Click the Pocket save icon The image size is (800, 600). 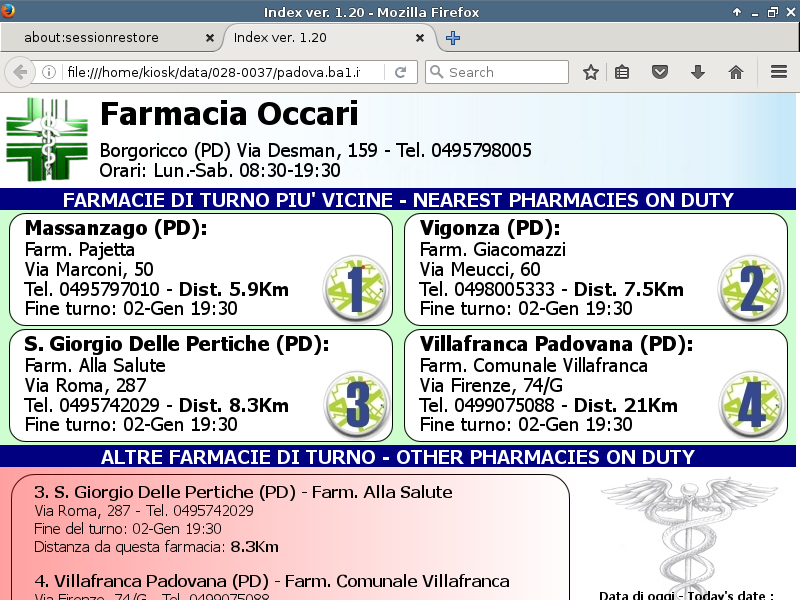(x=660, y=72)
